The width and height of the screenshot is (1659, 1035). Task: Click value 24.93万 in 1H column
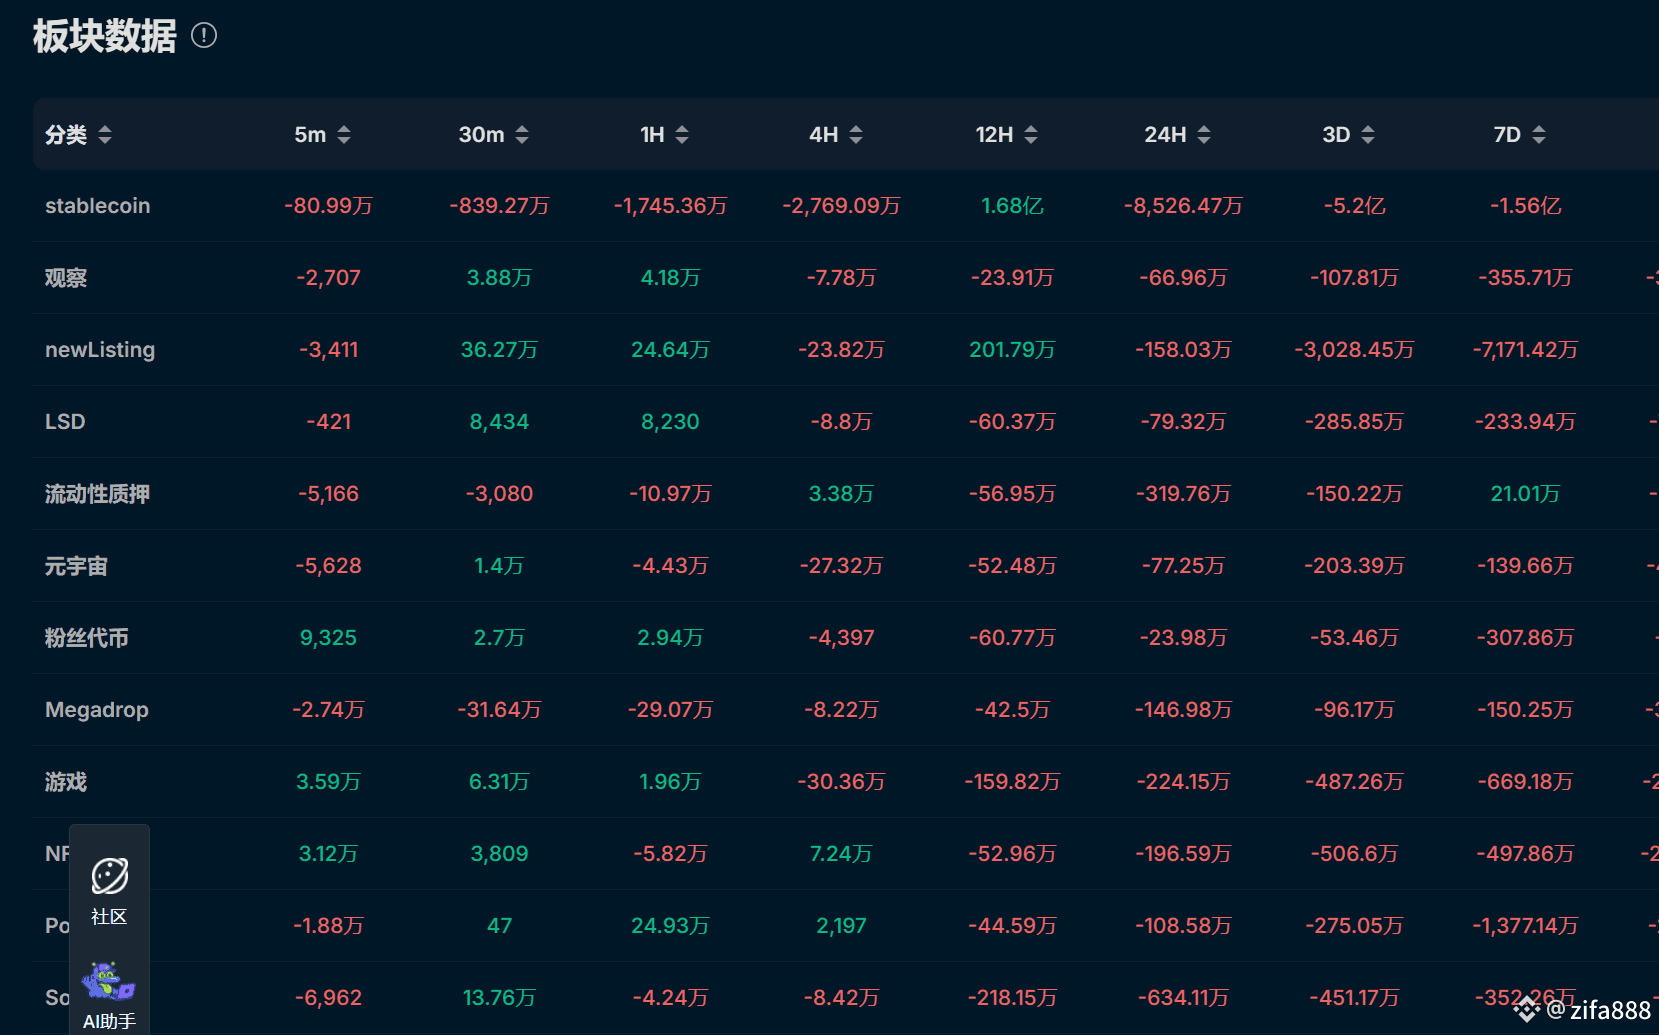(670, 926)
